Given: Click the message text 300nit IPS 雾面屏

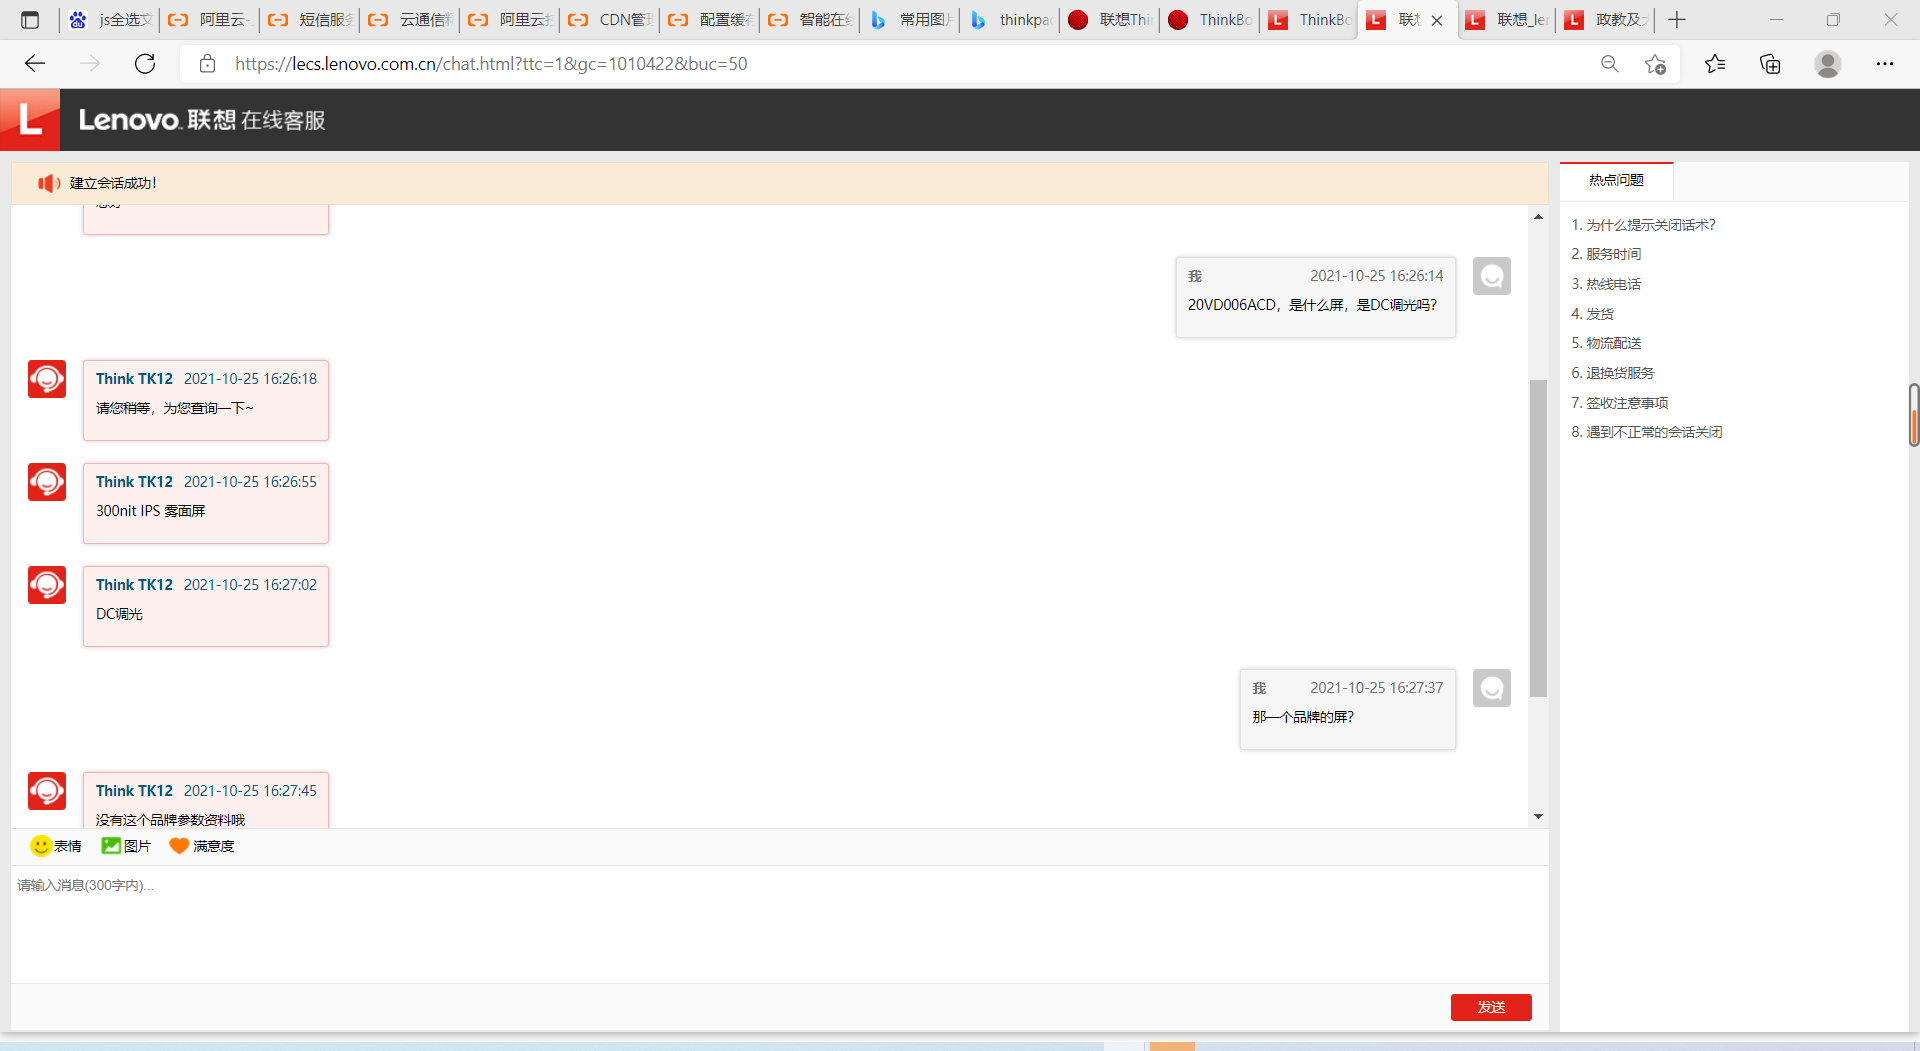Looking at the screenshot, I should point(150,511).
